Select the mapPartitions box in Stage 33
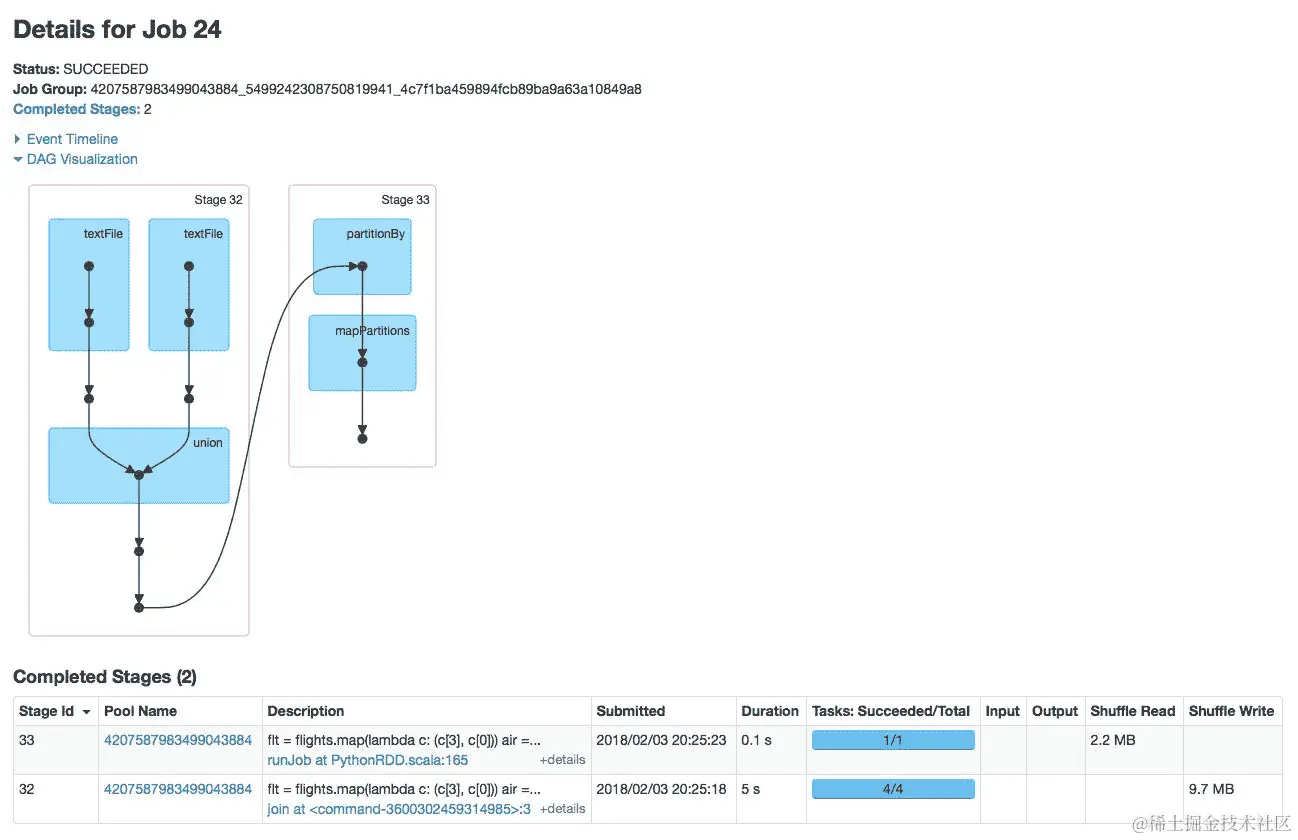The height and width of the screenshot is (840, 1298). pos(362,353)
